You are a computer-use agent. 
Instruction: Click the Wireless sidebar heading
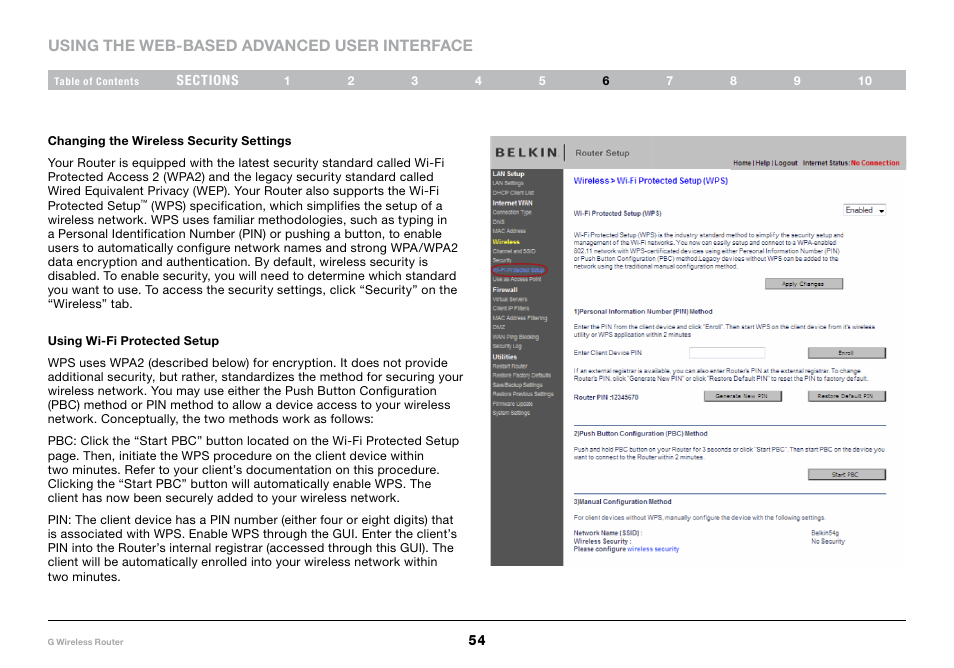(x=506, y=242)
